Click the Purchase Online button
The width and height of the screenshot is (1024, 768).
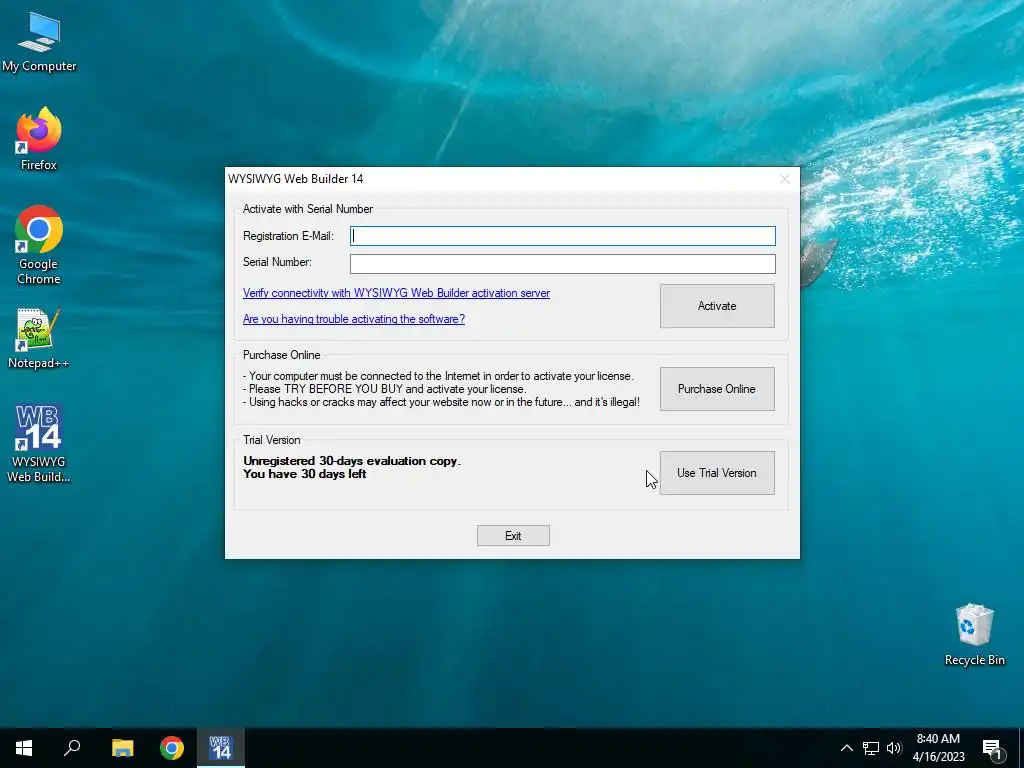(x=717, y=389)
